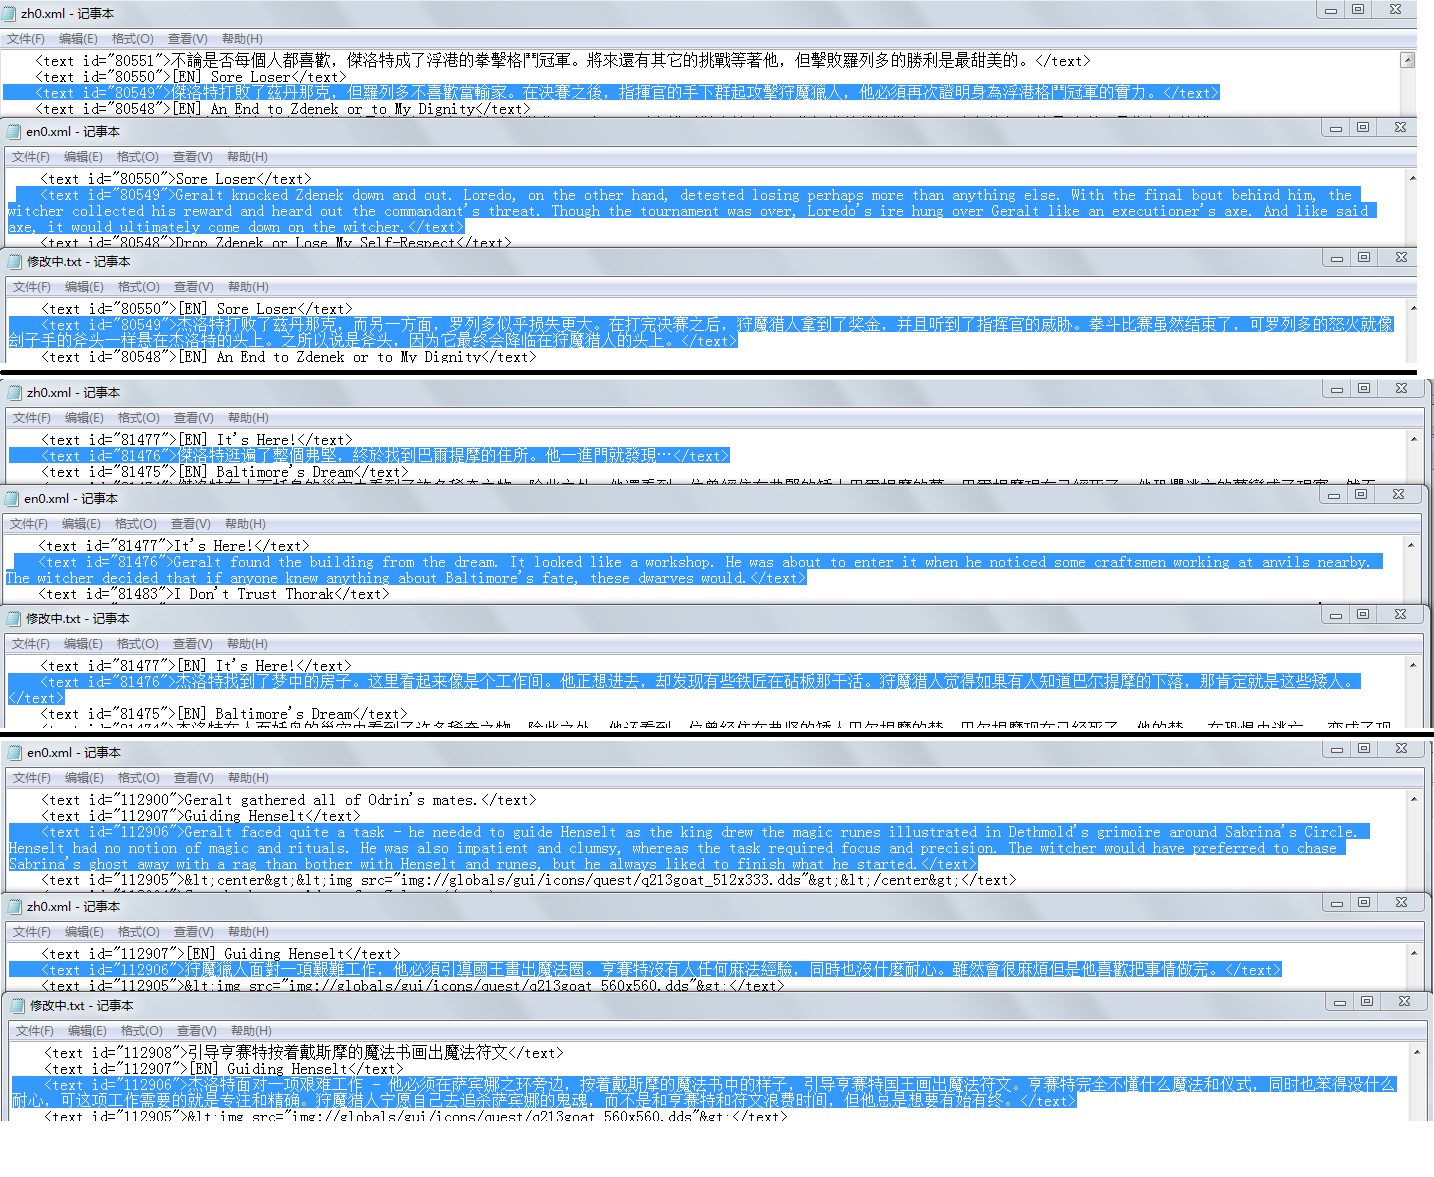Open 编辑(E) menu in 修改中.txt window with id 81477
The height and width of the screenshot is (1177, 1434).
pos(84,644)
